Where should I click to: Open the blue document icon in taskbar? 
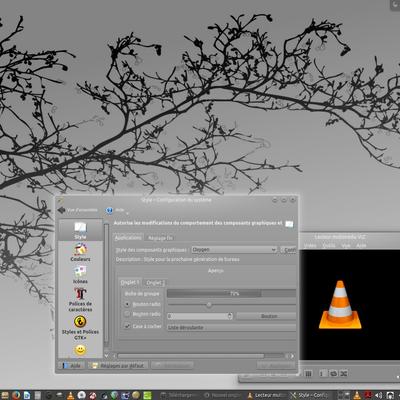click(x=27, y=395)
